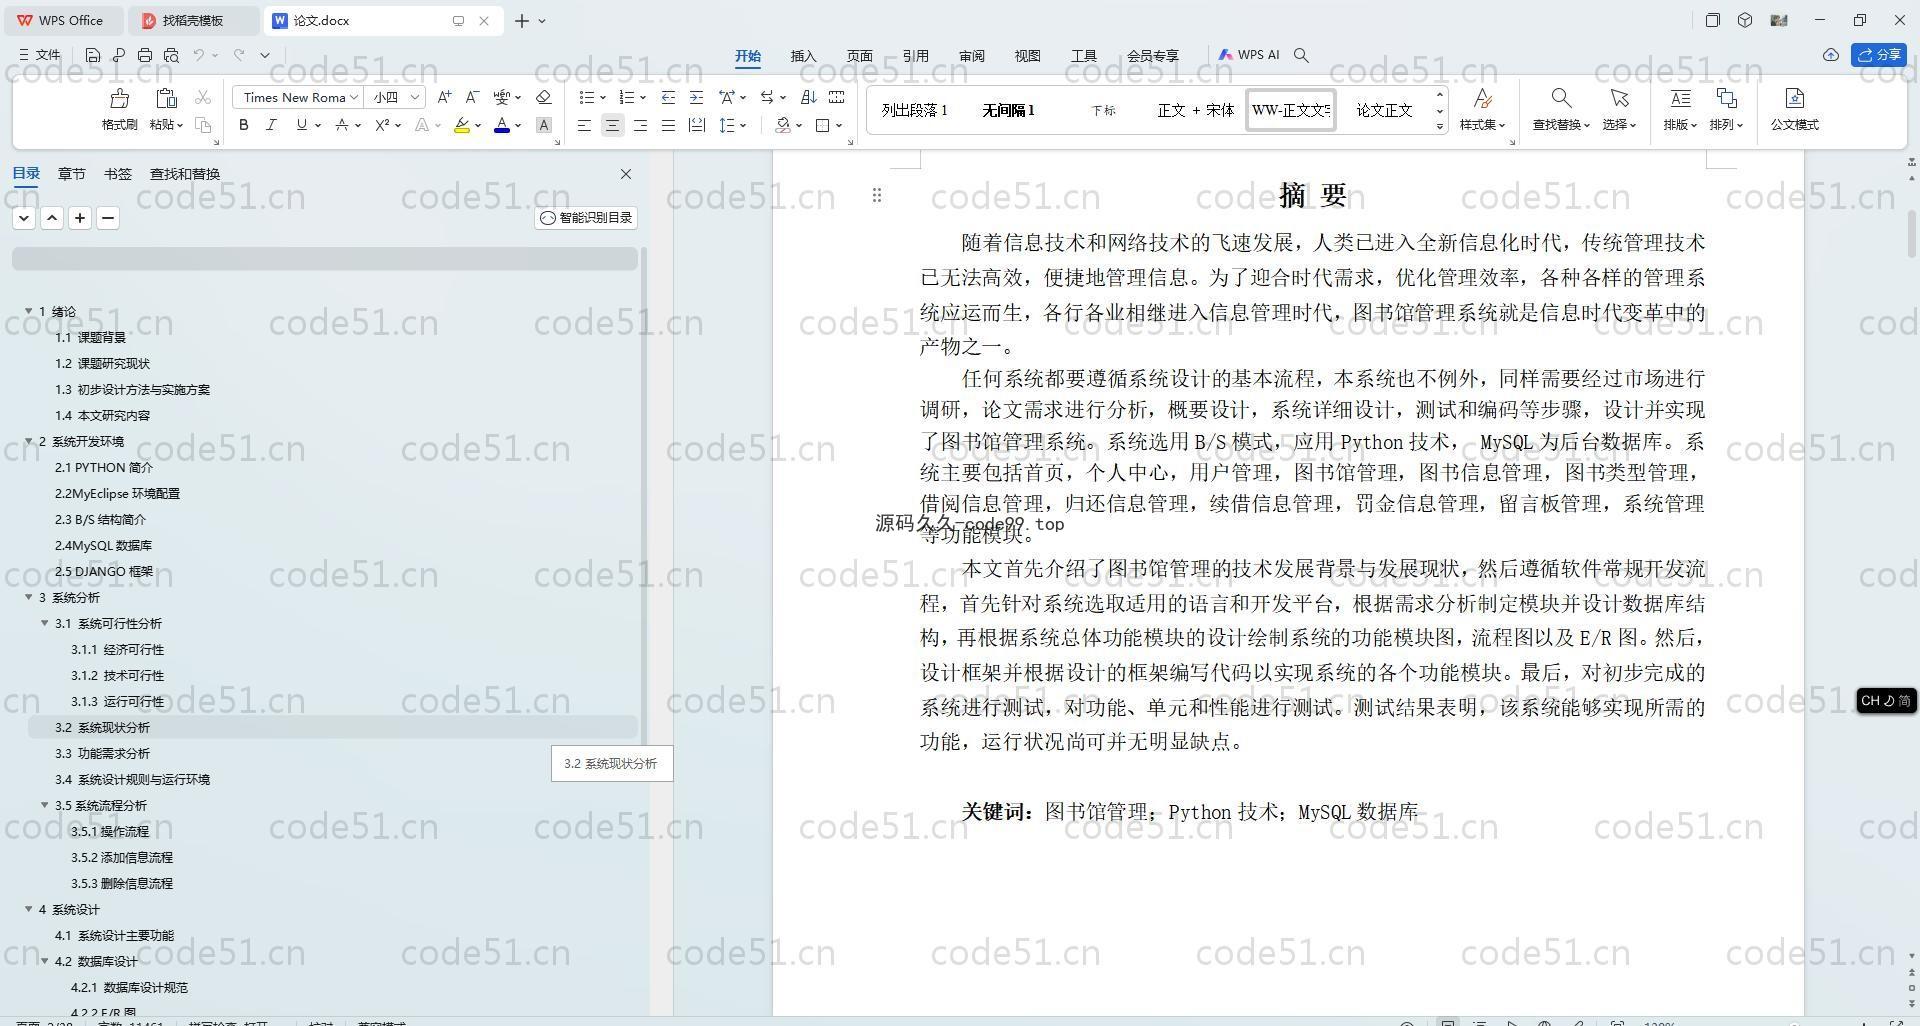This screenshot has height=1026, width=1920.
Task: Click the Clear Formatting eraser icon
Action: click(x=543, y=97)
